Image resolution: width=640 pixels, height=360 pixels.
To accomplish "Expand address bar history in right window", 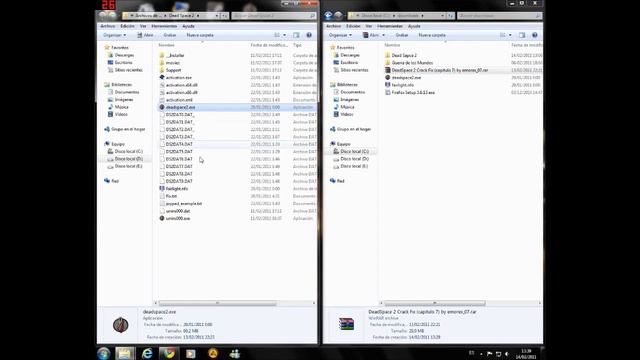I will (442, 16).
